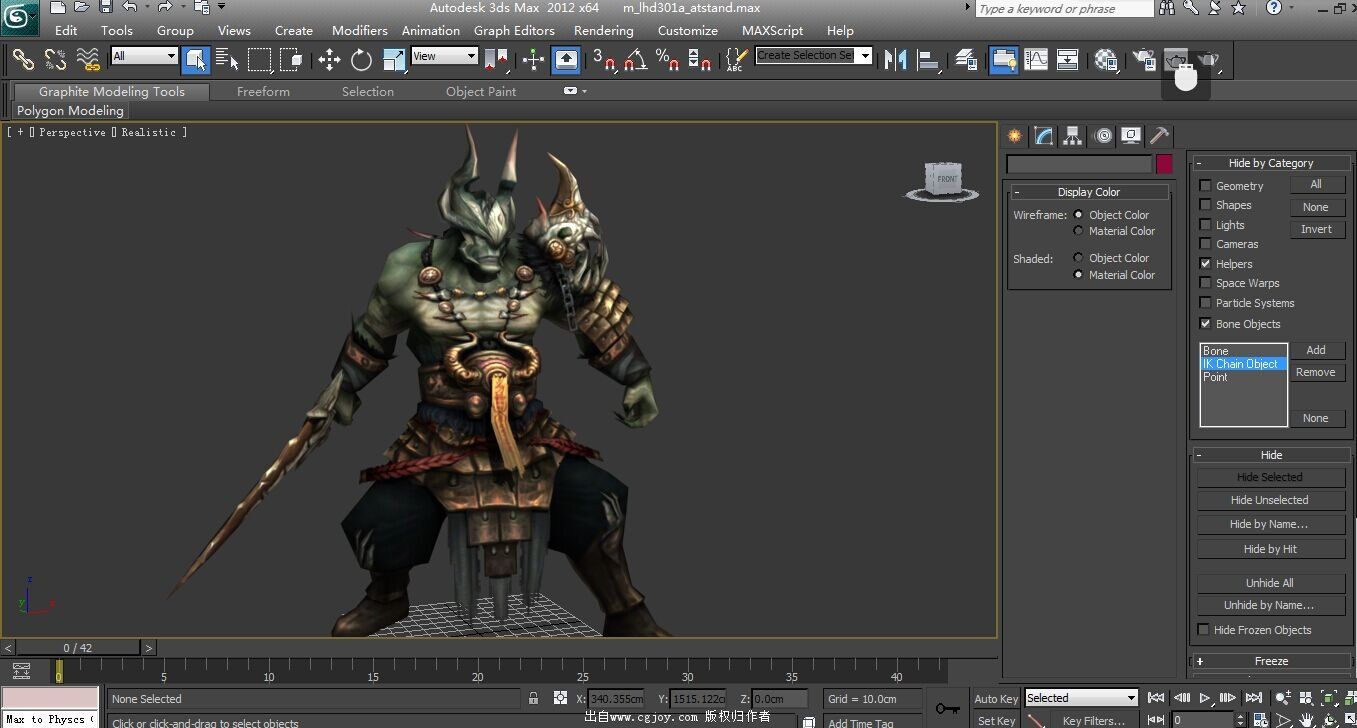This screenshot has width=1357, height=728.
Task: Open the Render Setup dialog
Action: (x=1144, y=59)
